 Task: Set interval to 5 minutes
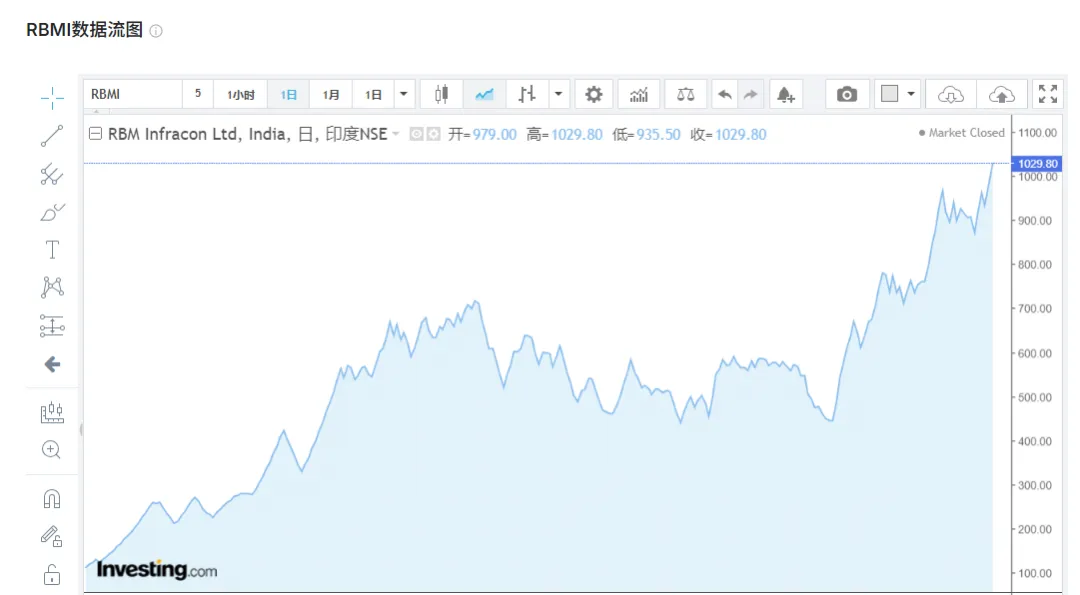point(198,94)
